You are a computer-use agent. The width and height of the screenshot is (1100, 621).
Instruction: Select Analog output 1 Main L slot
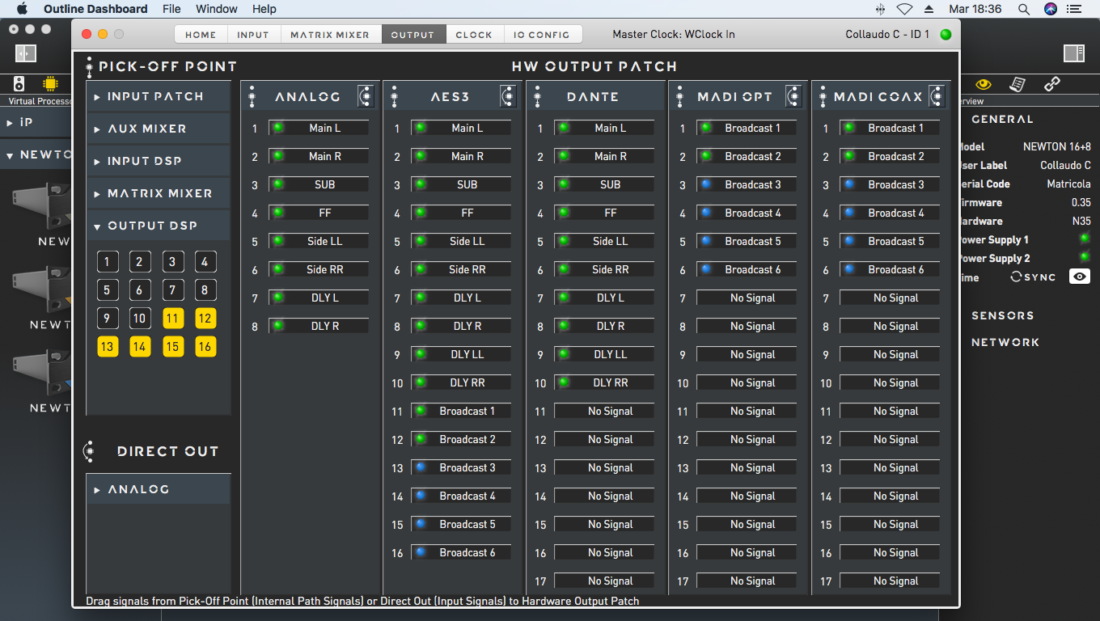coord(318,128)
